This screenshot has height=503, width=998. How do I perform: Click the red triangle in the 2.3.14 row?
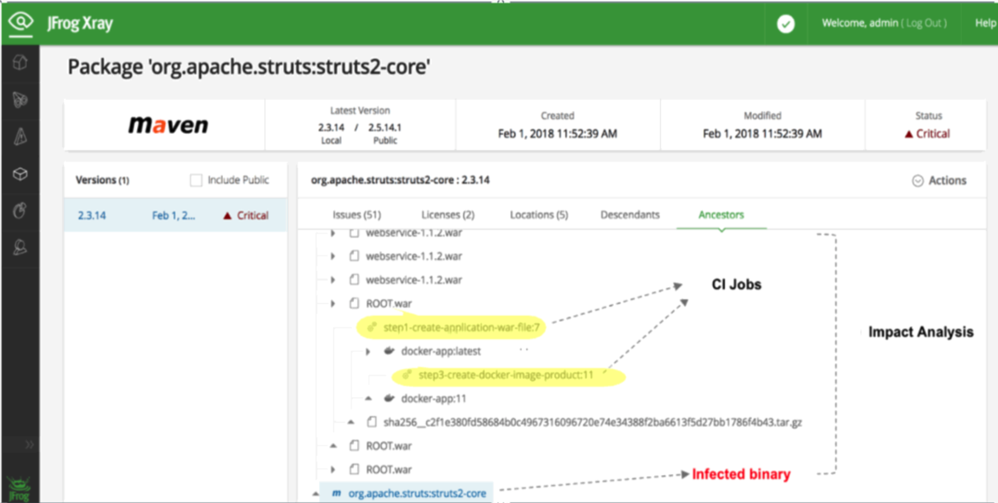point(227,216)
